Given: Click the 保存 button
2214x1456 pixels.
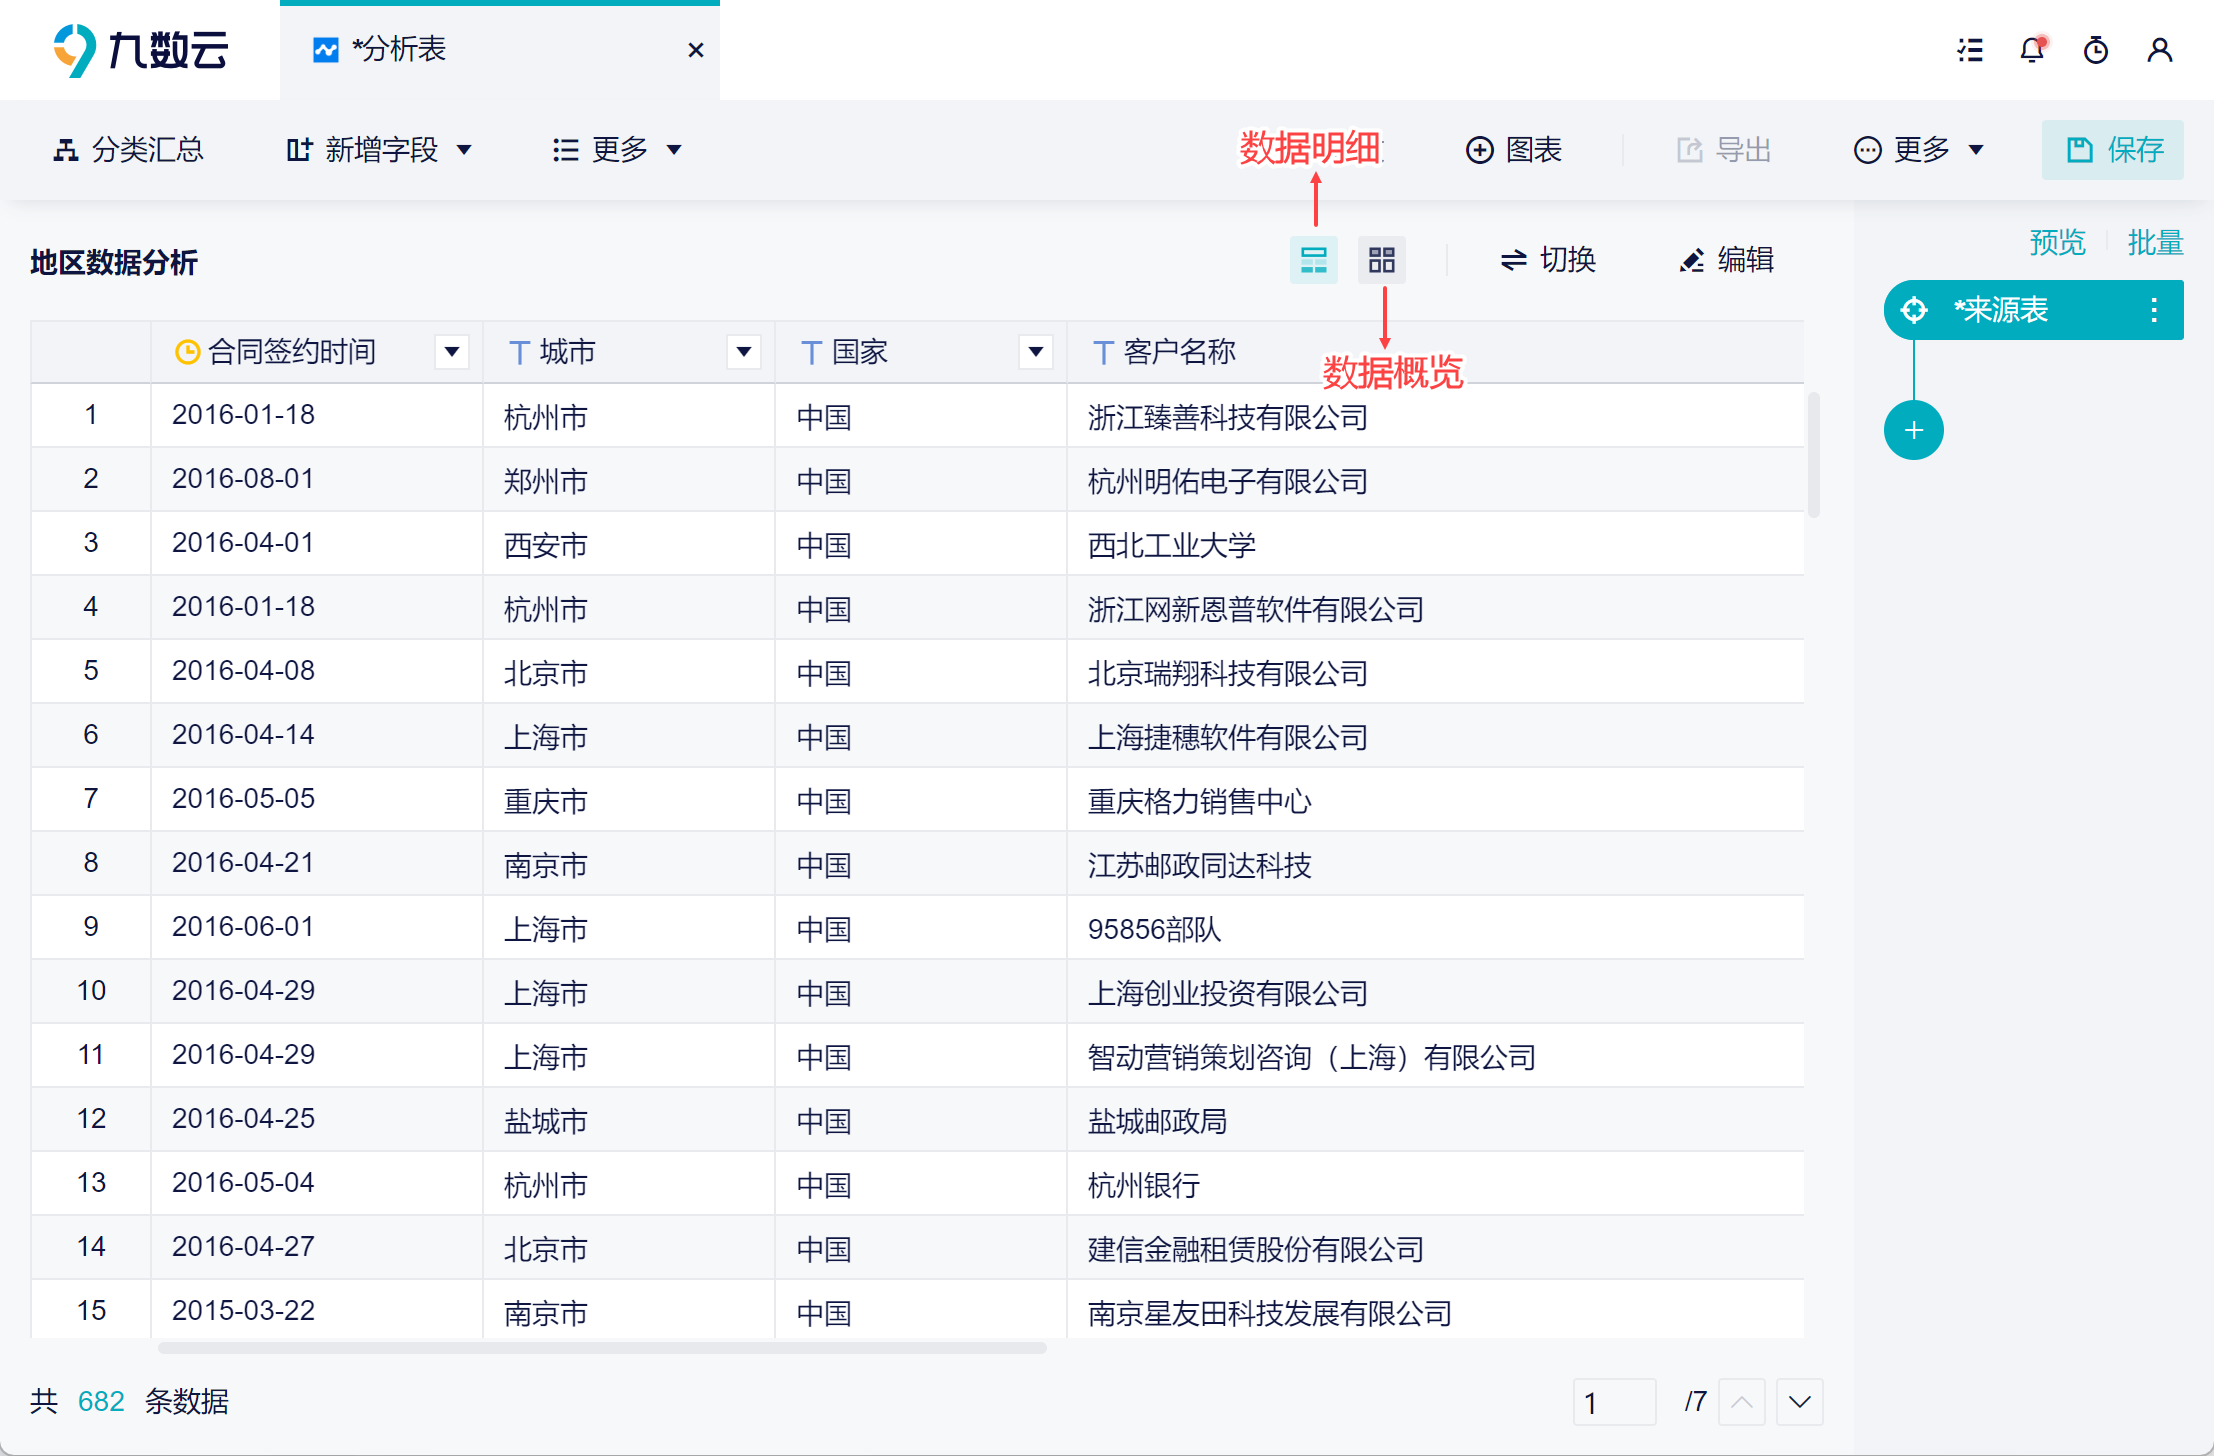Looking at the screenshot, I should 2113,150.
